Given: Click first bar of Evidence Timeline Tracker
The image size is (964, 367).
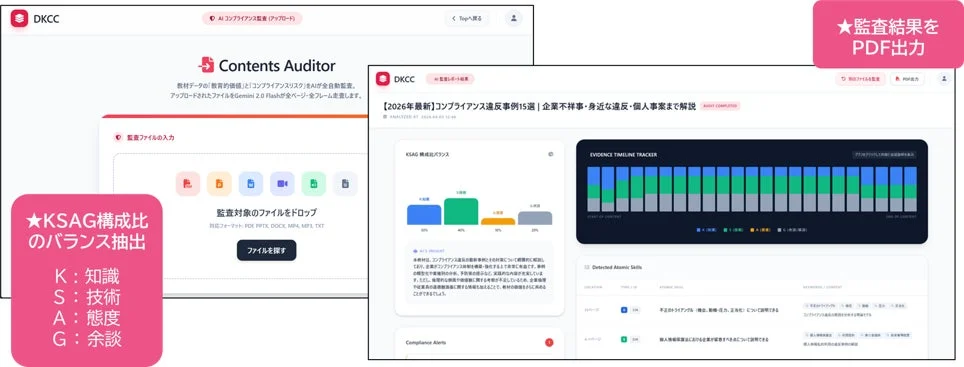Looking at the screenshot, I should point(593,189).
